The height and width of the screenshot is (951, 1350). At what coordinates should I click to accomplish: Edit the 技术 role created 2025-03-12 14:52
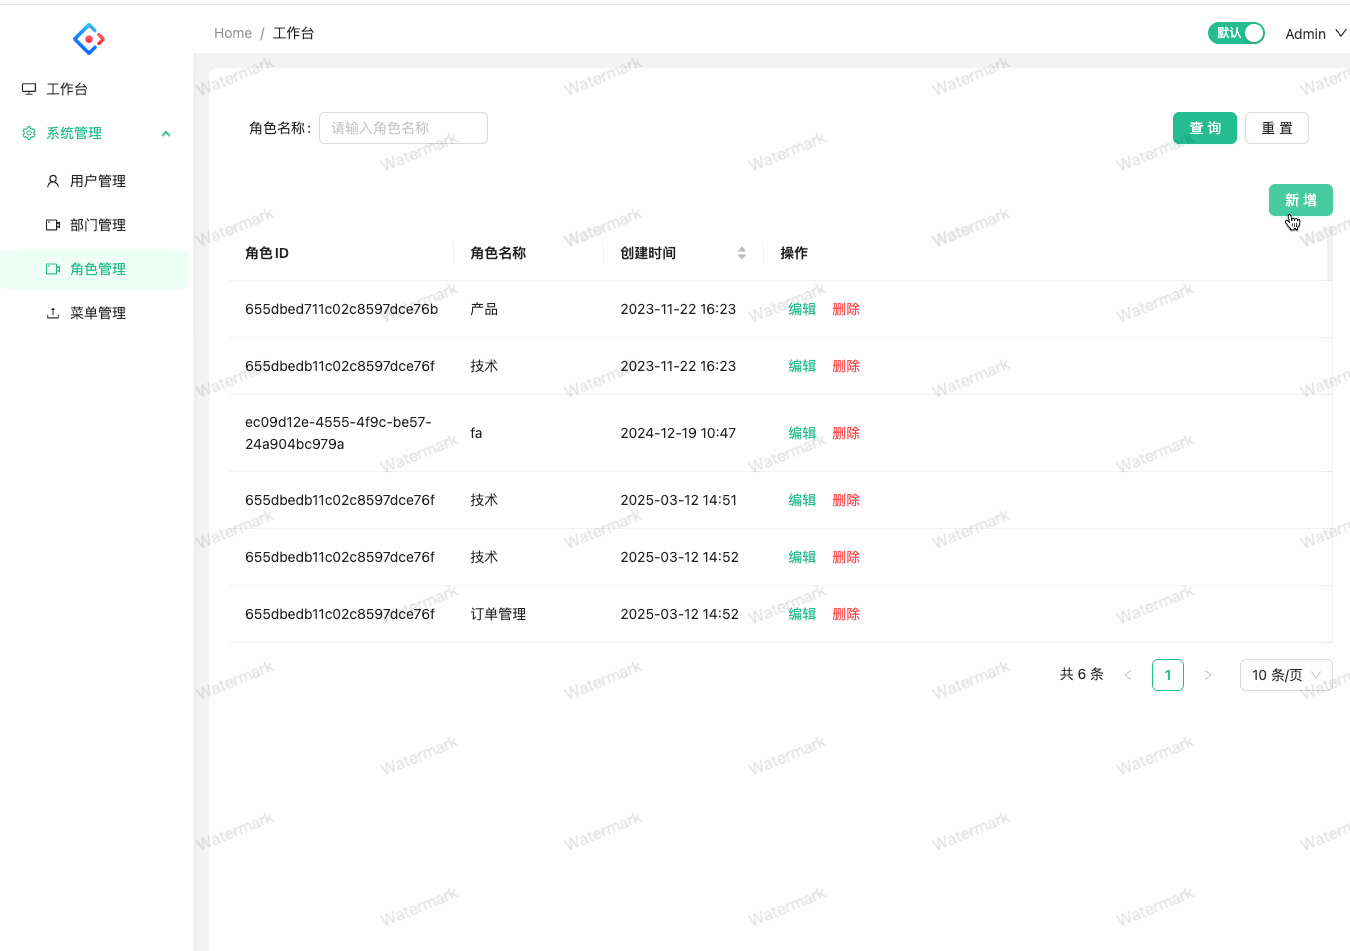(x=802, y=557)
